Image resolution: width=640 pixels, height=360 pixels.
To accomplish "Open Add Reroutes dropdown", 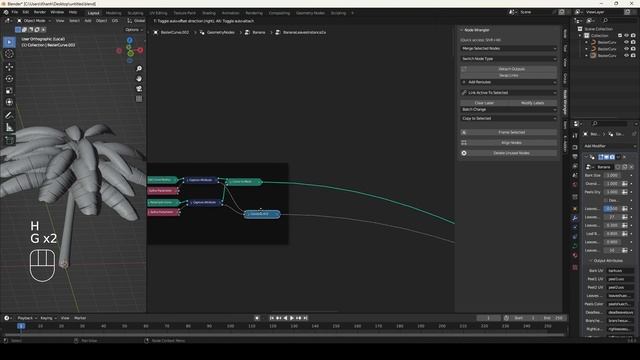I will pos(509,82).
